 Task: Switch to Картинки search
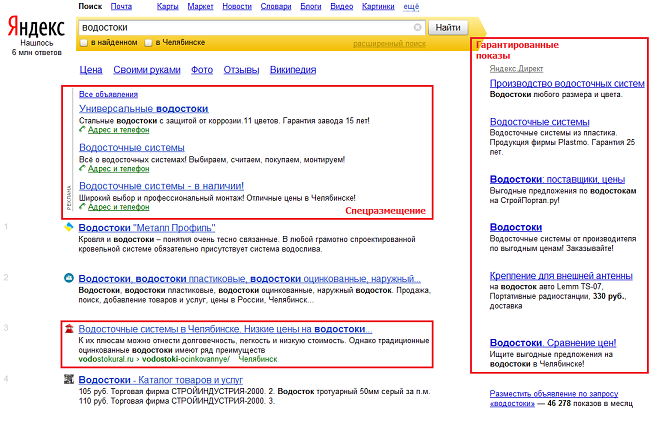[x=378, y=7]
